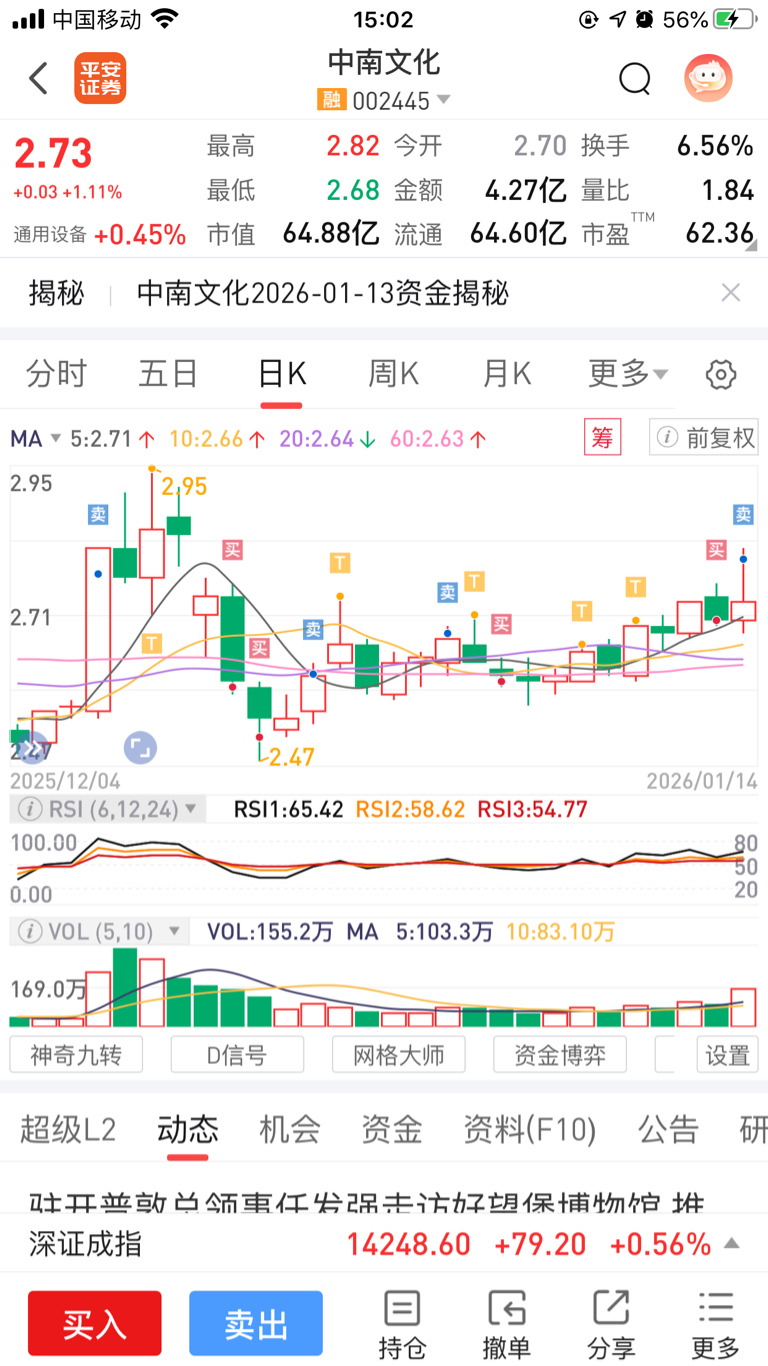Viewport: 768px width, 1366px height.
Task: Tap the VOL:155.2万 reading
Action: pos(269,932)
